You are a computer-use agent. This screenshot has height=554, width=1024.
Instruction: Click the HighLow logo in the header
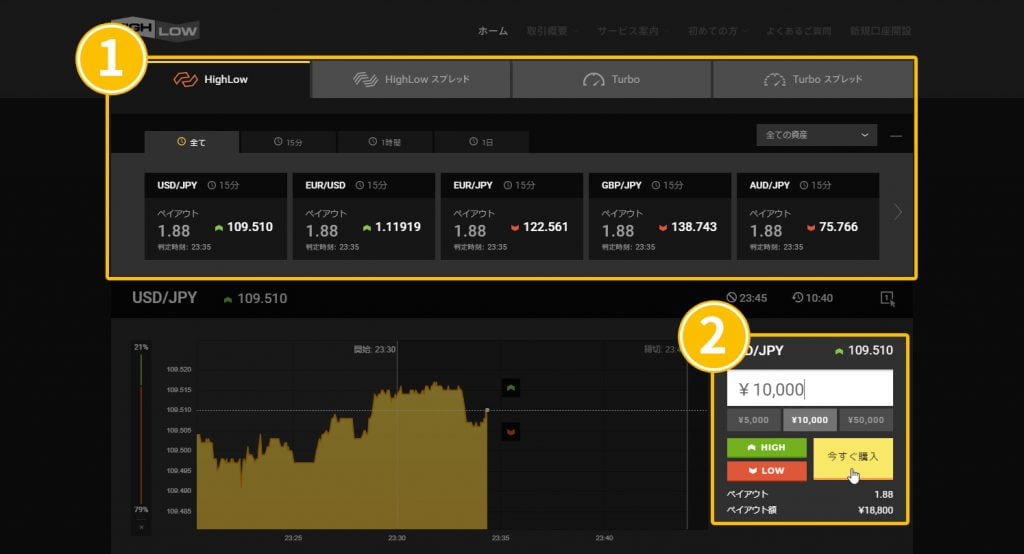tap(157, 30)
